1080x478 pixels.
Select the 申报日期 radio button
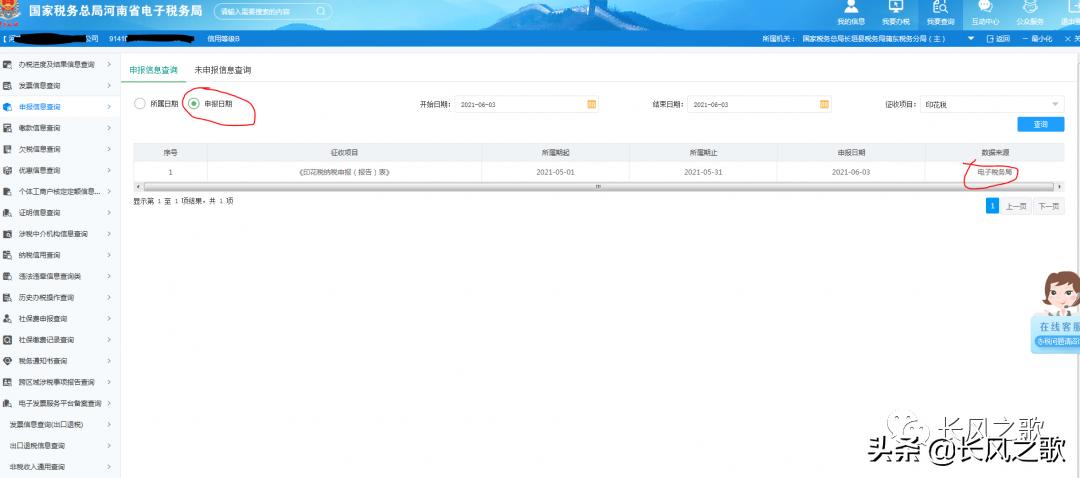pos(194,104)
